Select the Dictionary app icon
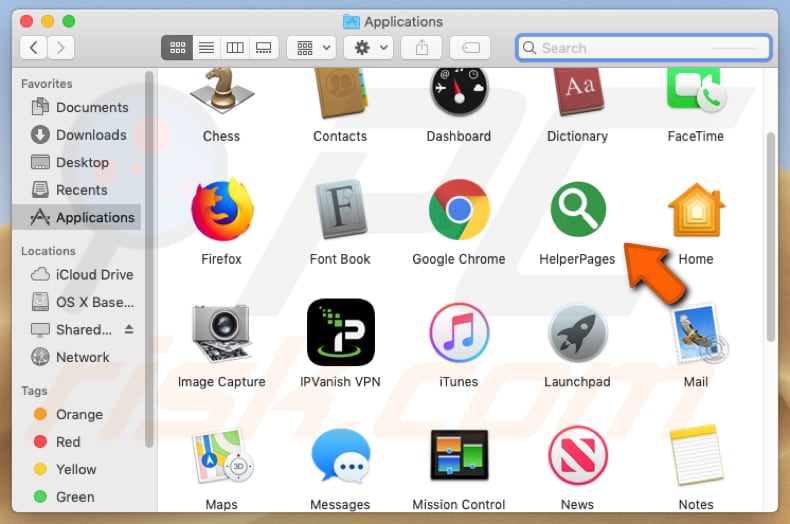The width and height of the screenshot is (790, 524). coord(577,92)
